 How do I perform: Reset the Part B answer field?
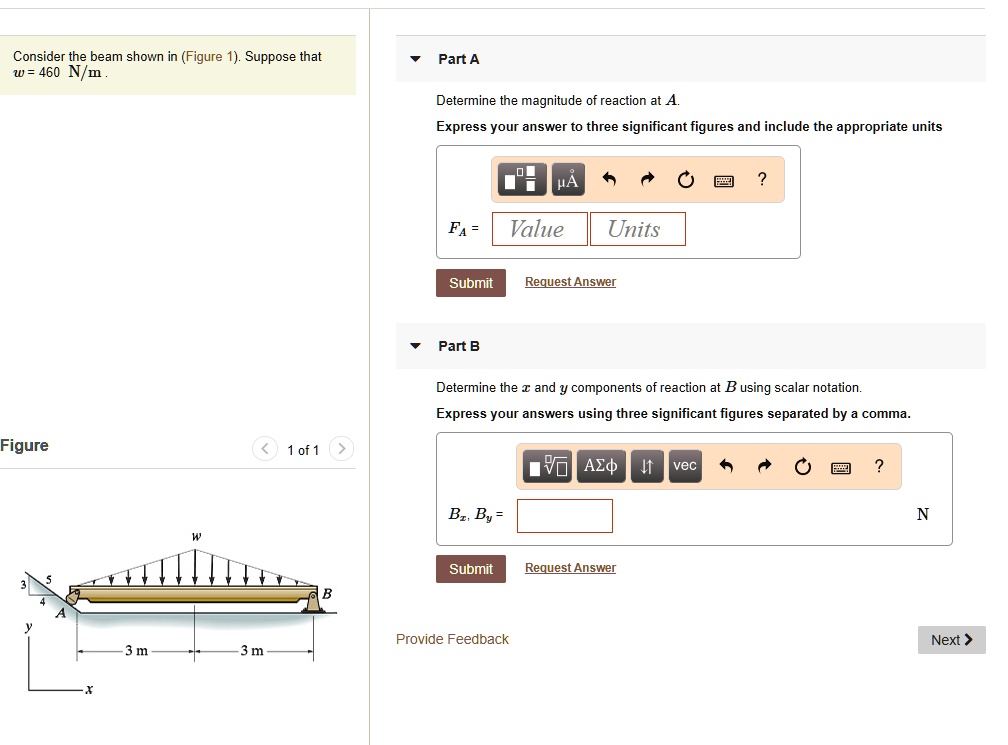[x=803, y=467]
